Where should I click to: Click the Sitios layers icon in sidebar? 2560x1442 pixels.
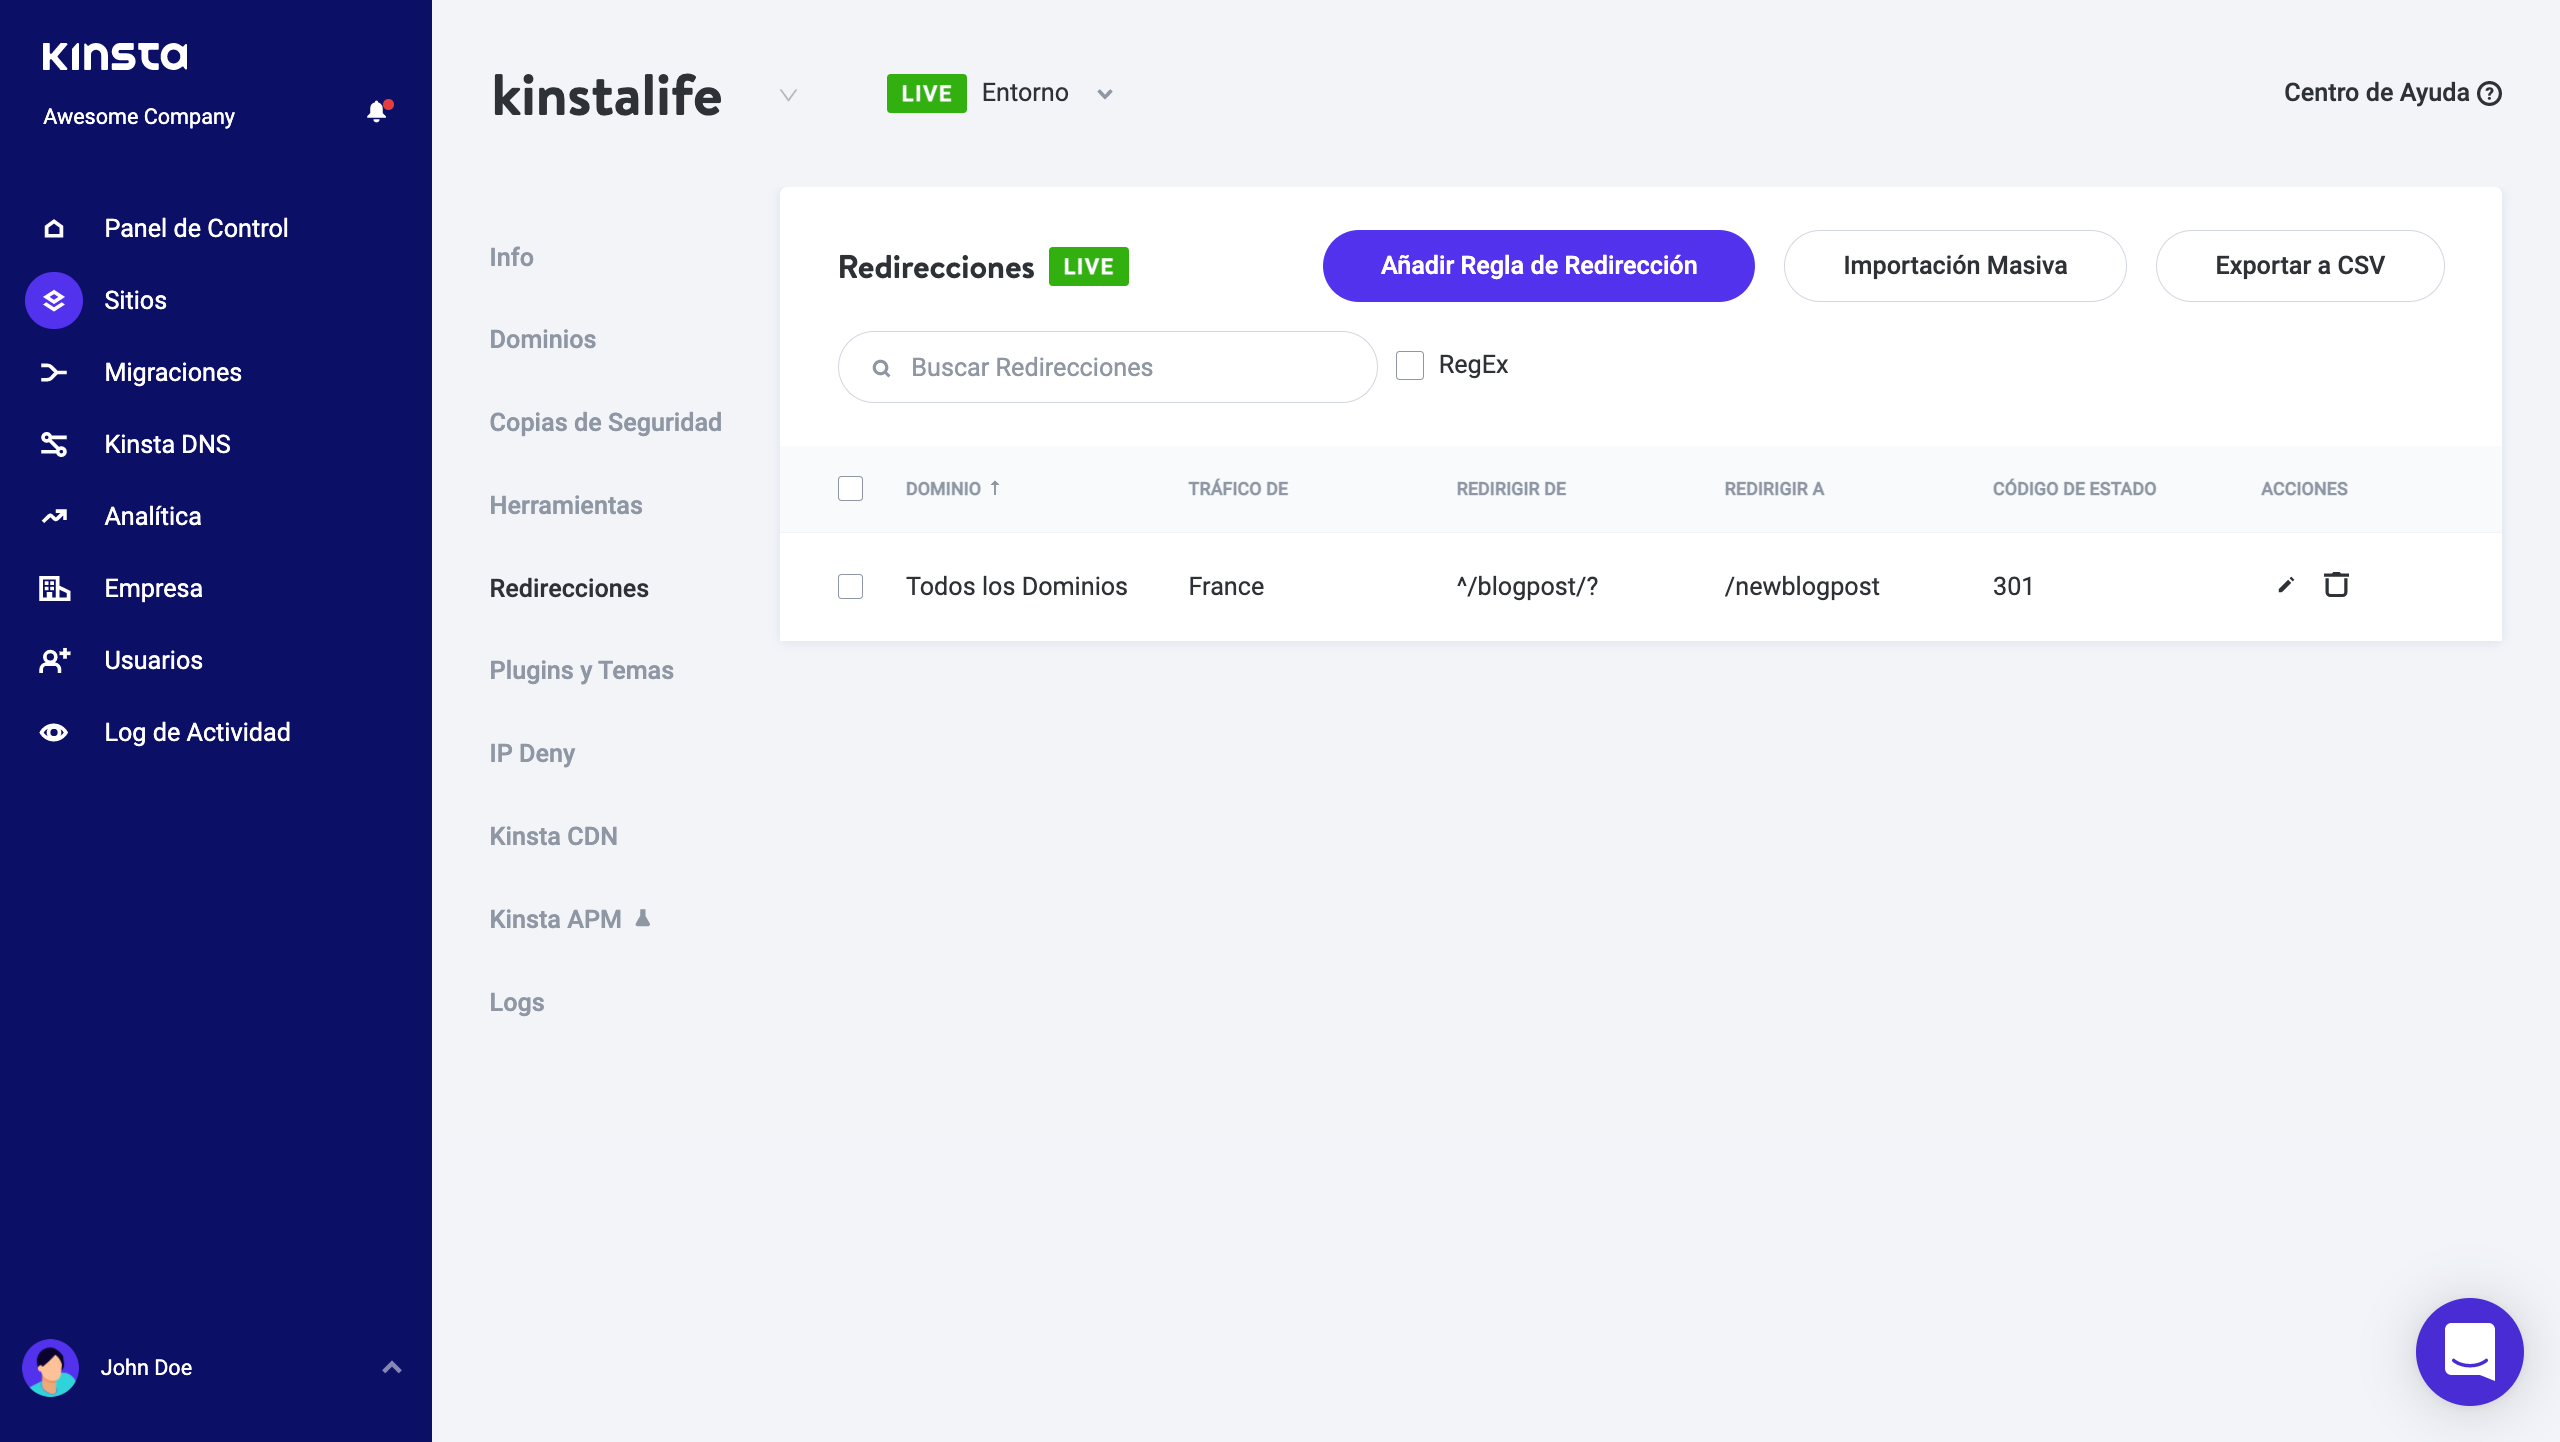pos(54,300)
